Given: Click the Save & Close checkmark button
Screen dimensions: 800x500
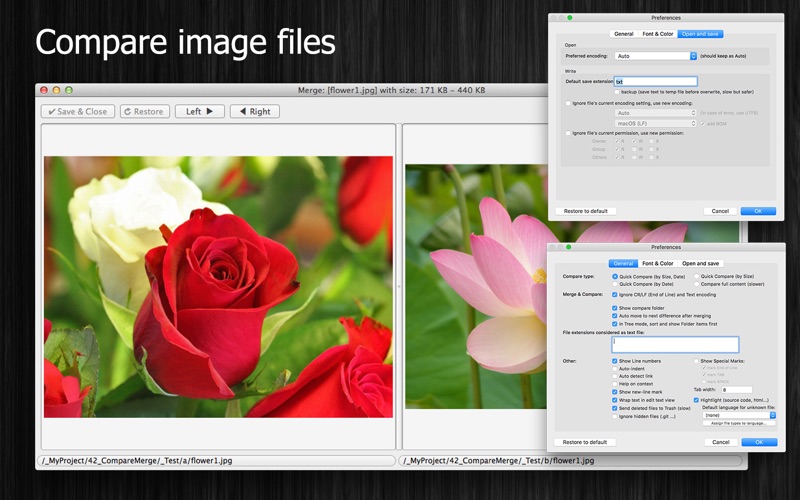Looking at the screenshot, I should coord(78,112).
